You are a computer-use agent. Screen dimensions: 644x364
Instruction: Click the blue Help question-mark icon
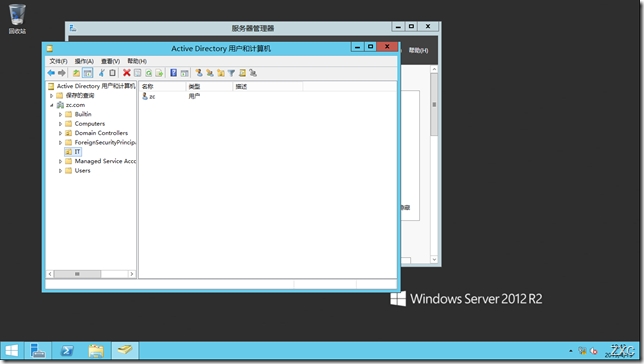point(173,73)
